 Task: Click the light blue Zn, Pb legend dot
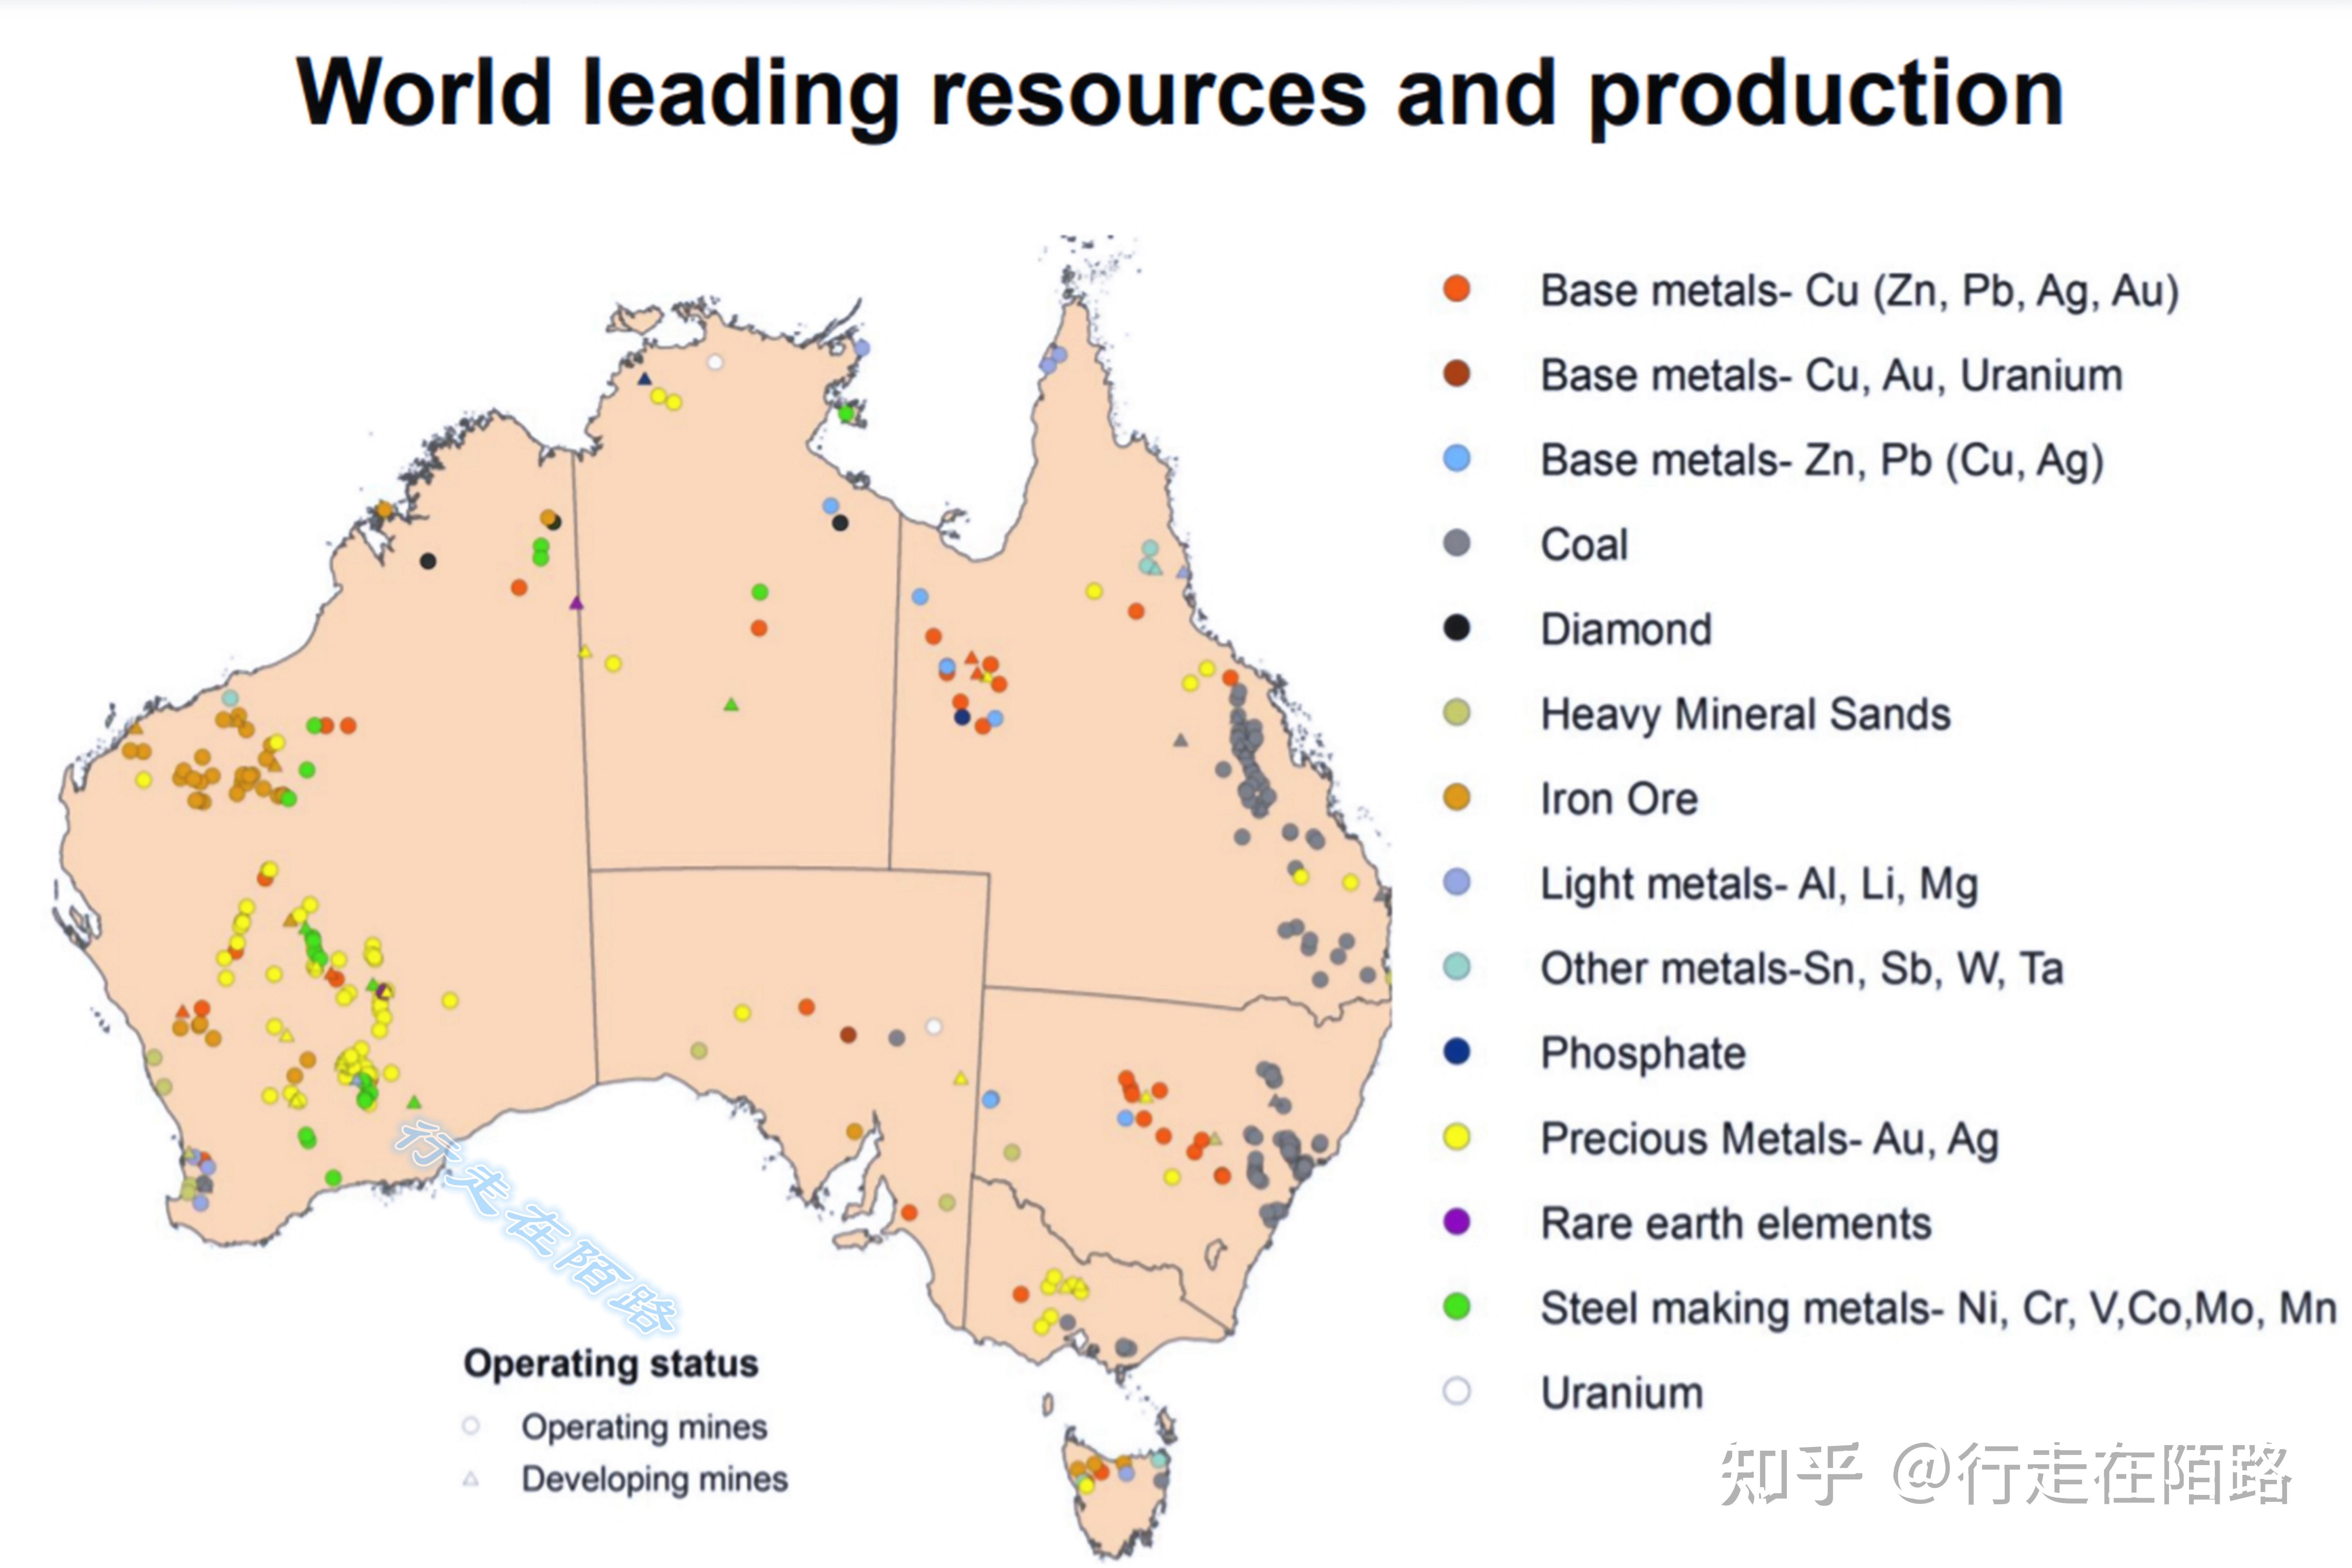pyautogui.click(x=1457, y=459)
